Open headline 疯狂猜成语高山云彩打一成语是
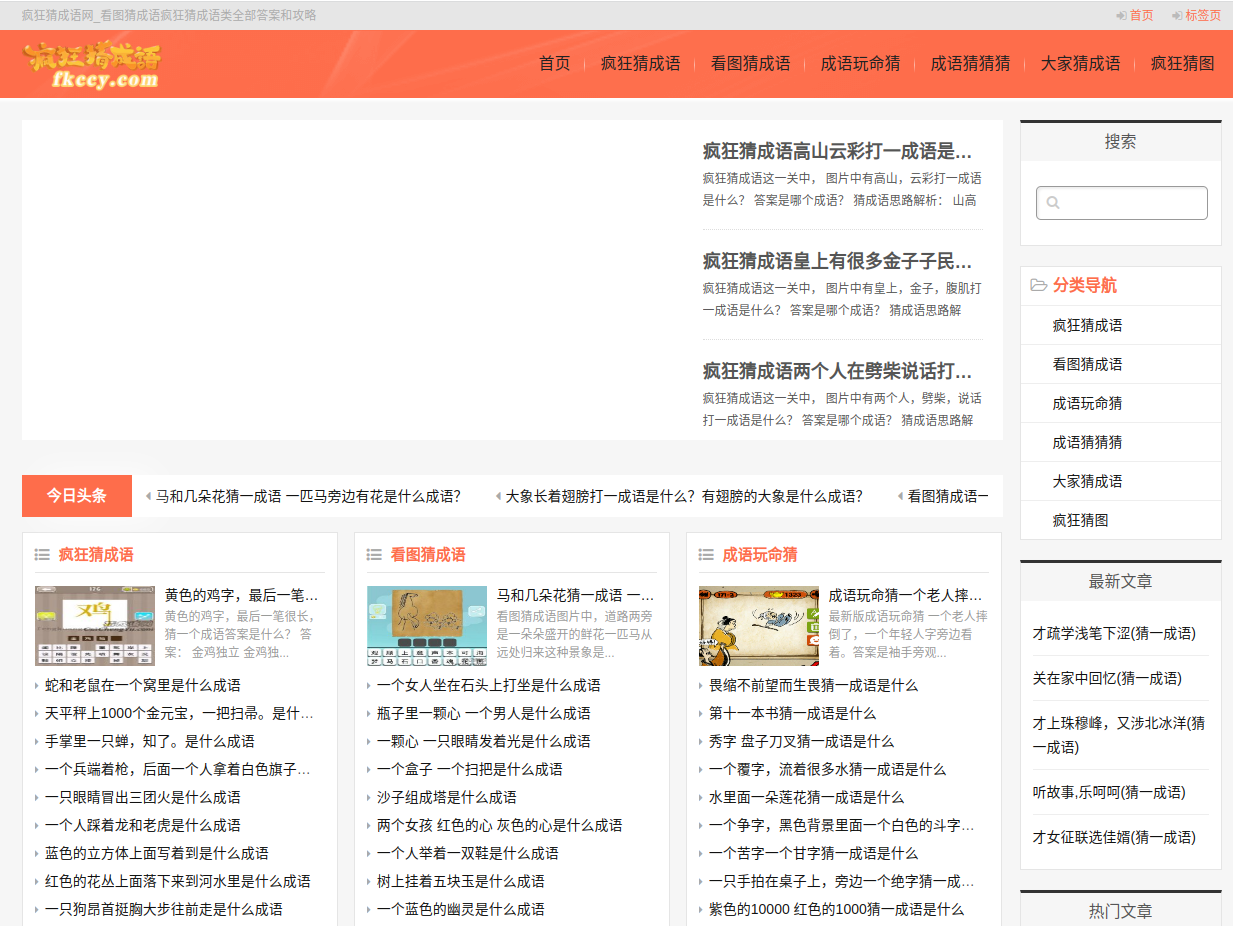This screenshot has width=1233, height=926. [x=837, y=152]
